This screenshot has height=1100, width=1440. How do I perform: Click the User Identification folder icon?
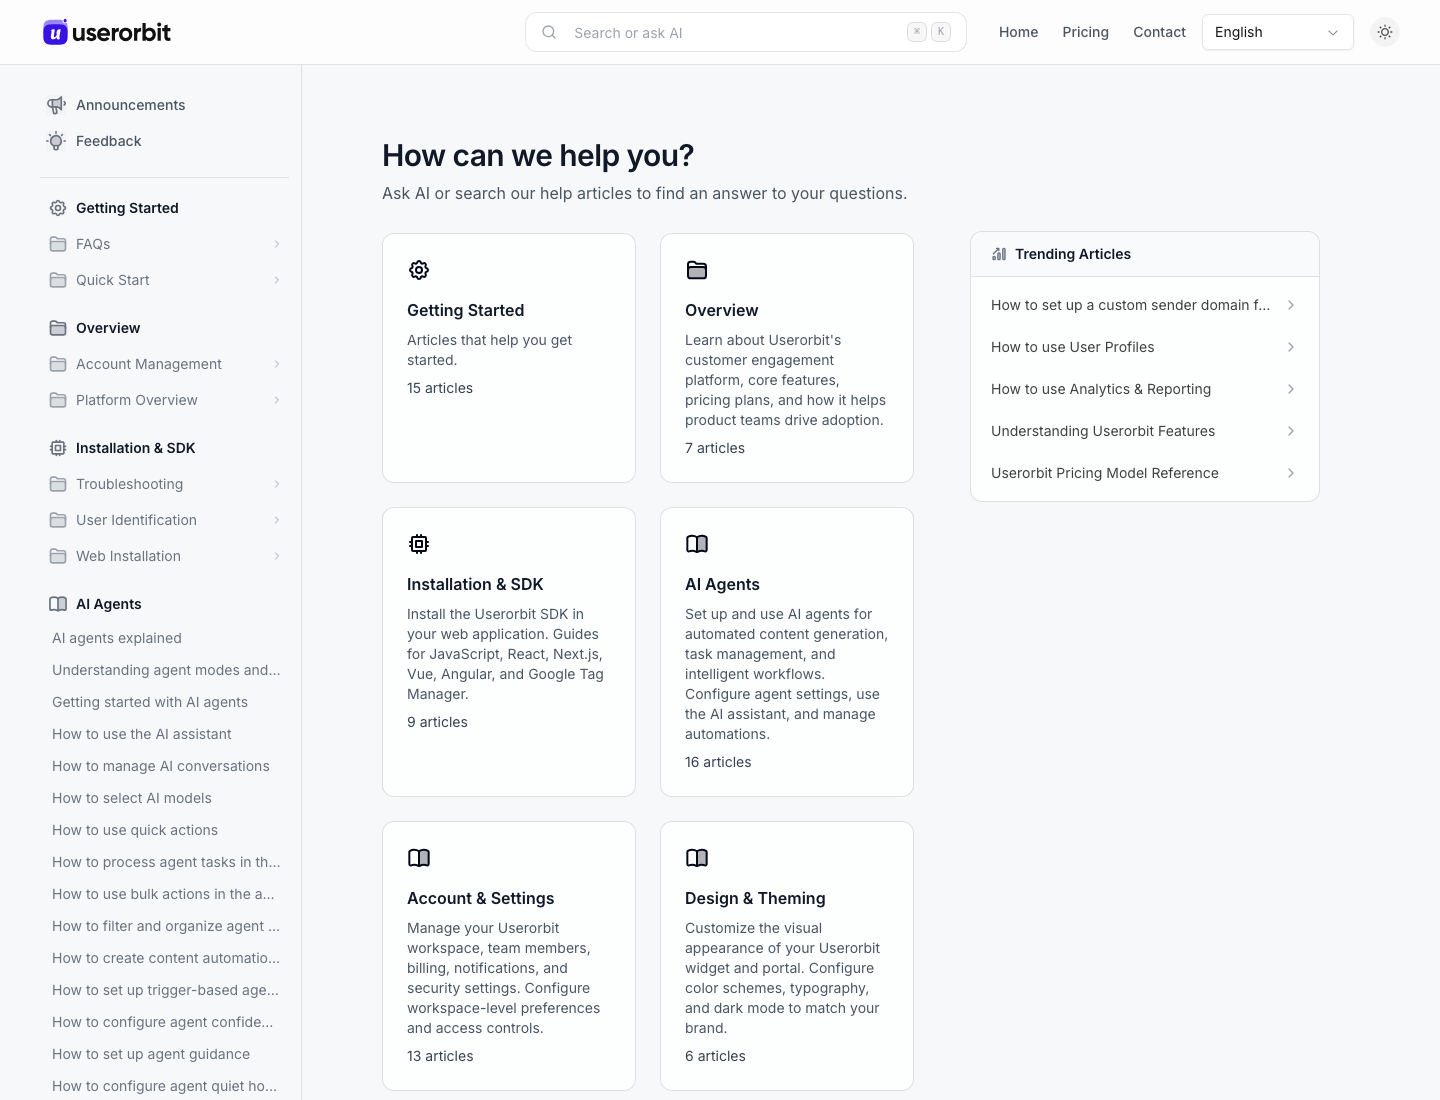coord(58,520)
